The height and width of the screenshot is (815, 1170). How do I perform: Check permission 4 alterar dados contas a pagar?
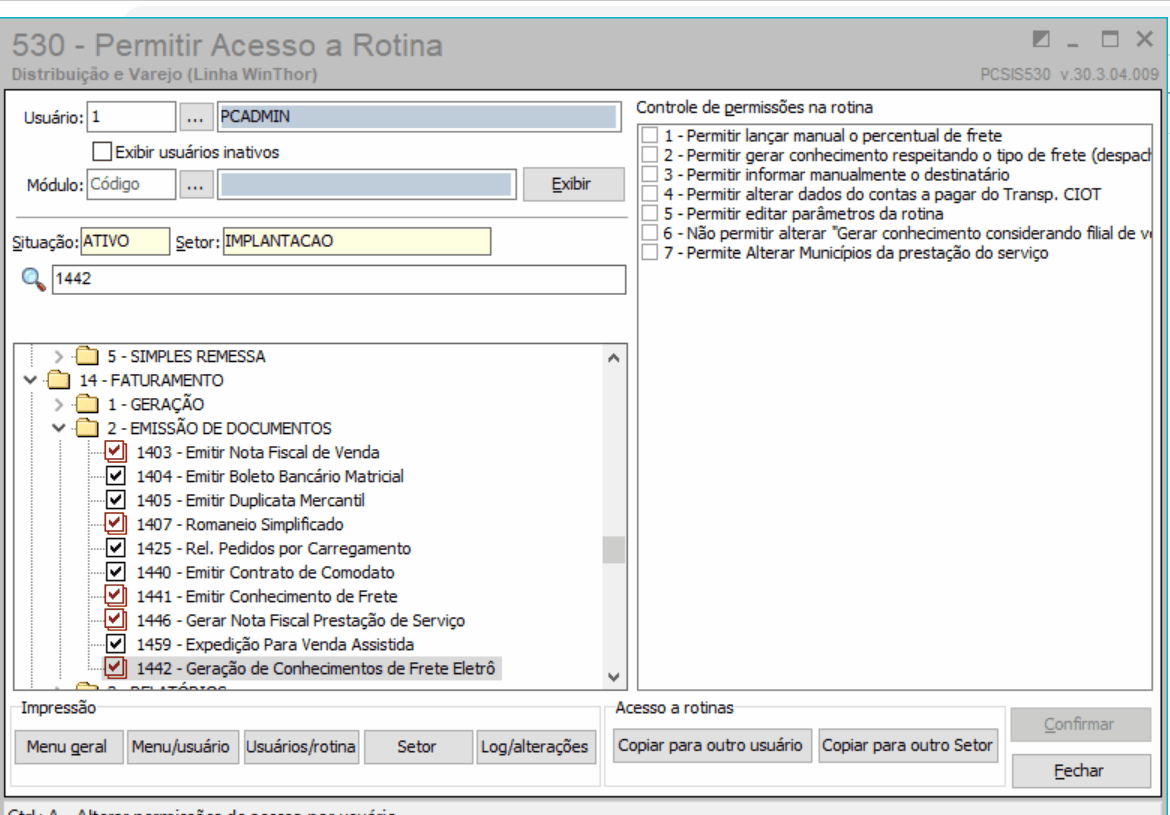coord(650,193)
